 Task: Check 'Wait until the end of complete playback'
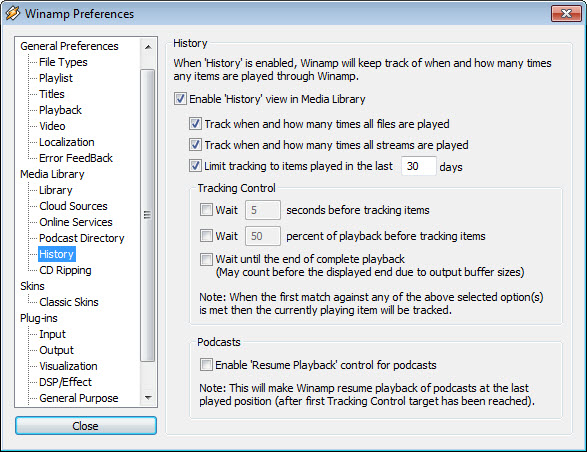point(206,259)
